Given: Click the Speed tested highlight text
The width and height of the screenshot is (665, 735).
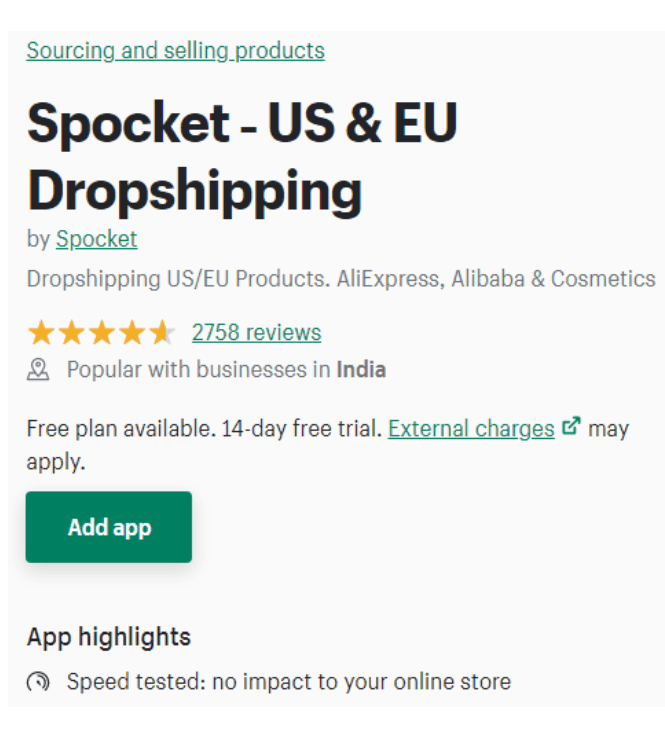Looking at the screenshot, I should (288, 682).
